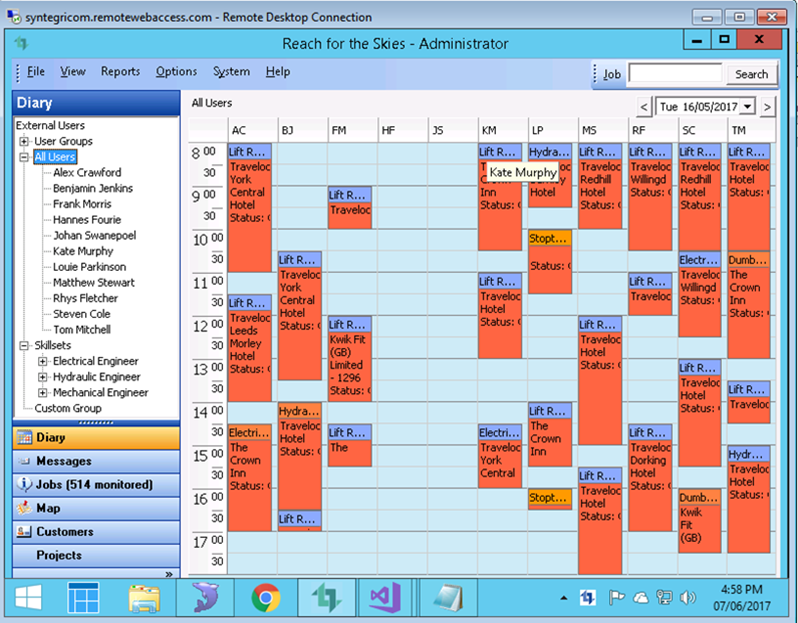The width and height of the screenshot is (798, 623).
Task: Expand the Hydraulic Engineer node
Action: 43,377
